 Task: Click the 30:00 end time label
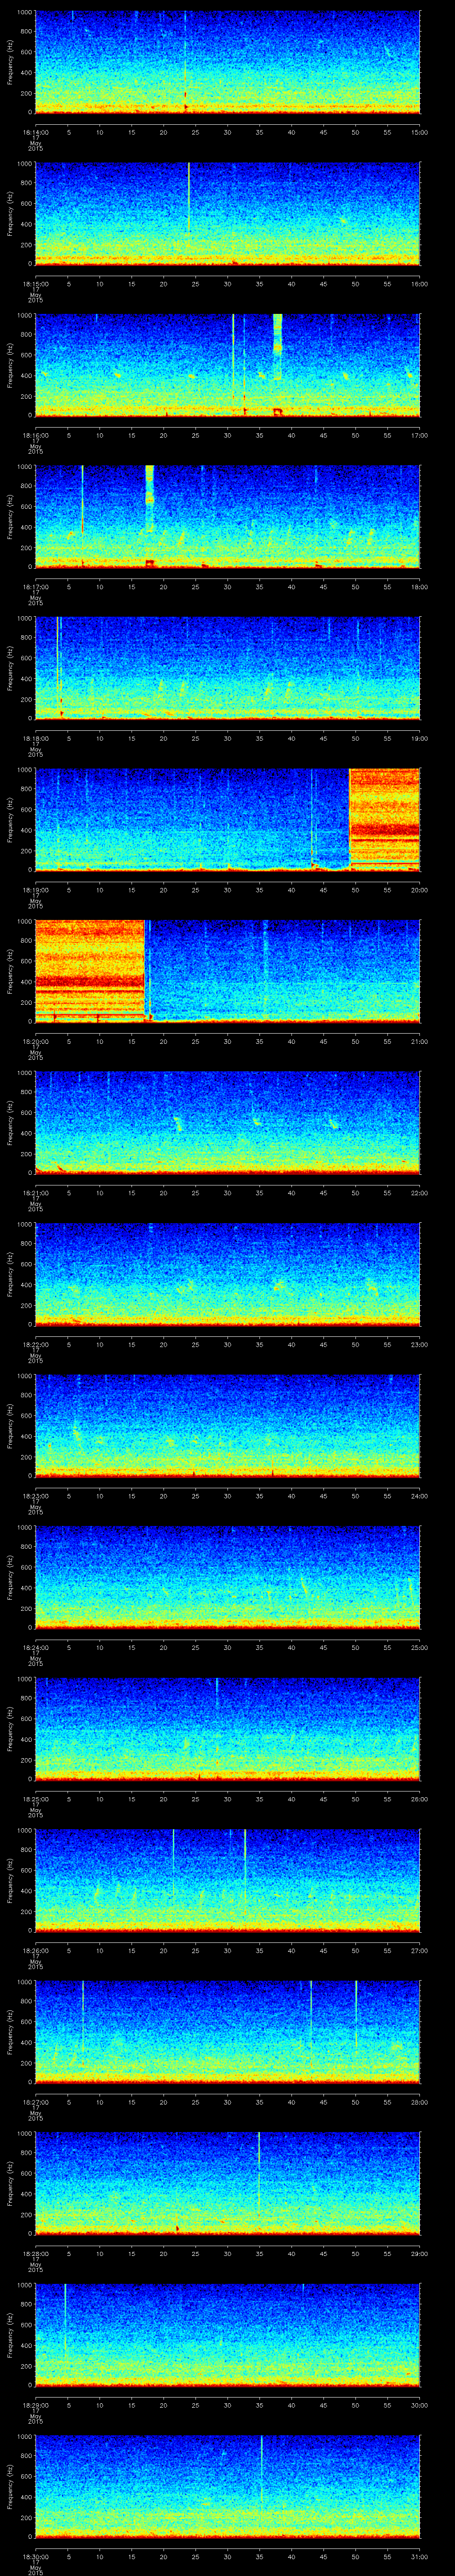click(x=420, y=2405)
